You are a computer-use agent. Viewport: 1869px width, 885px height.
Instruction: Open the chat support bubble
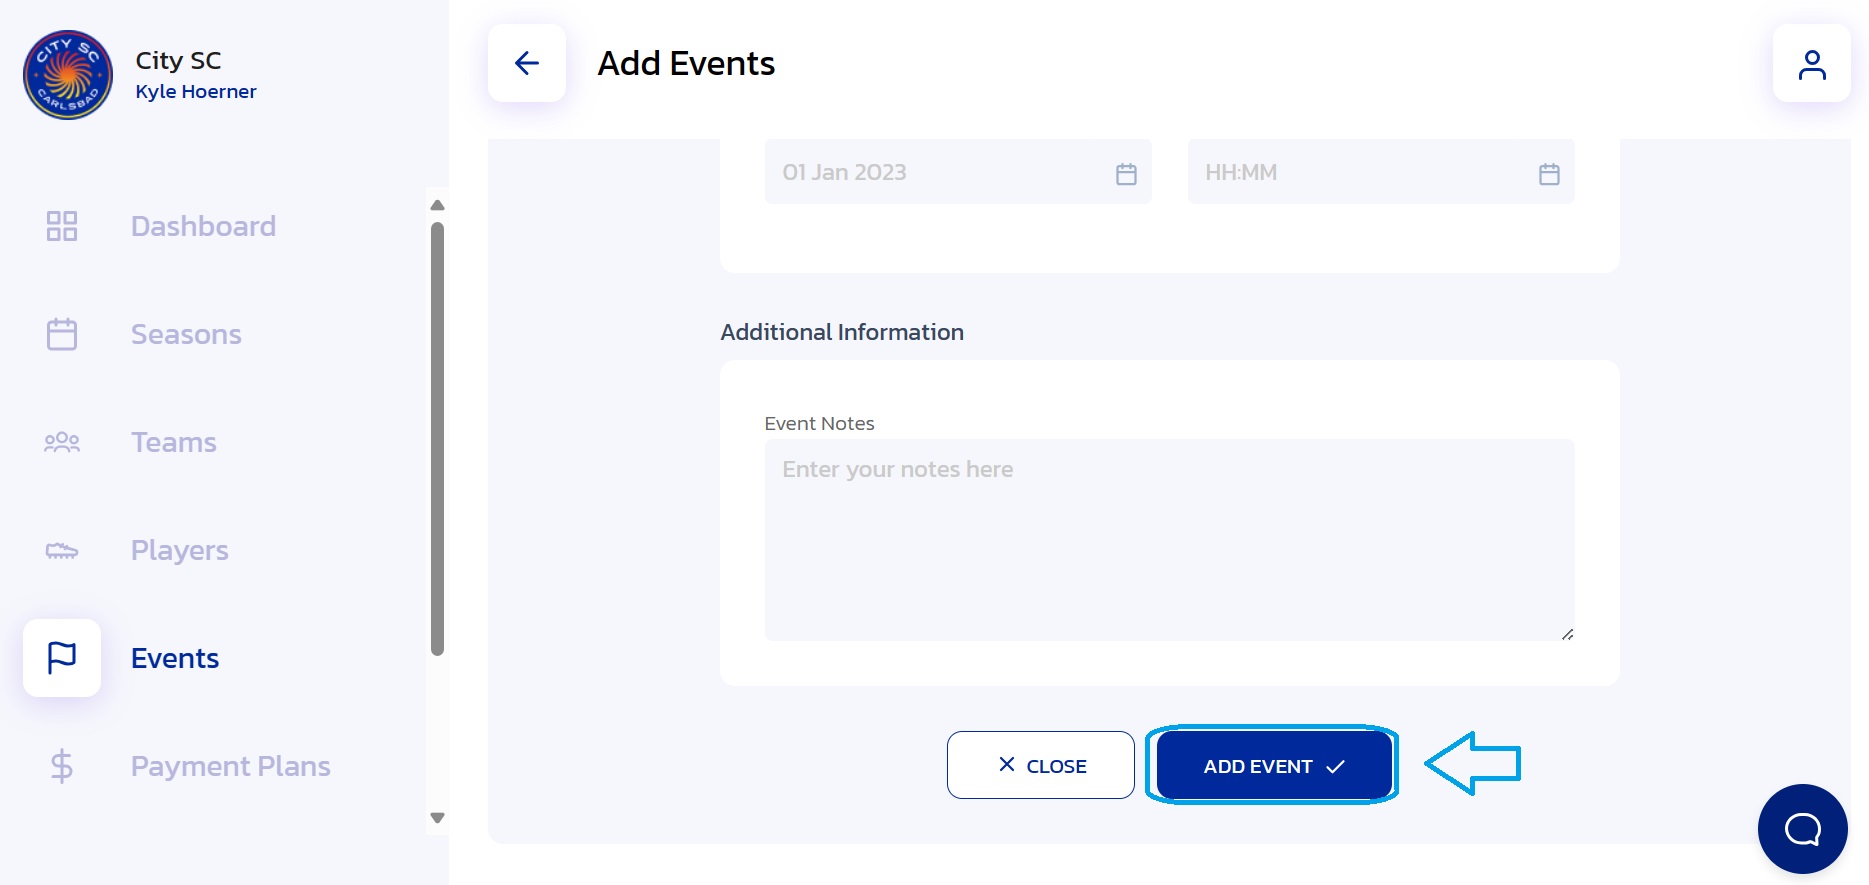point(1803,829)
